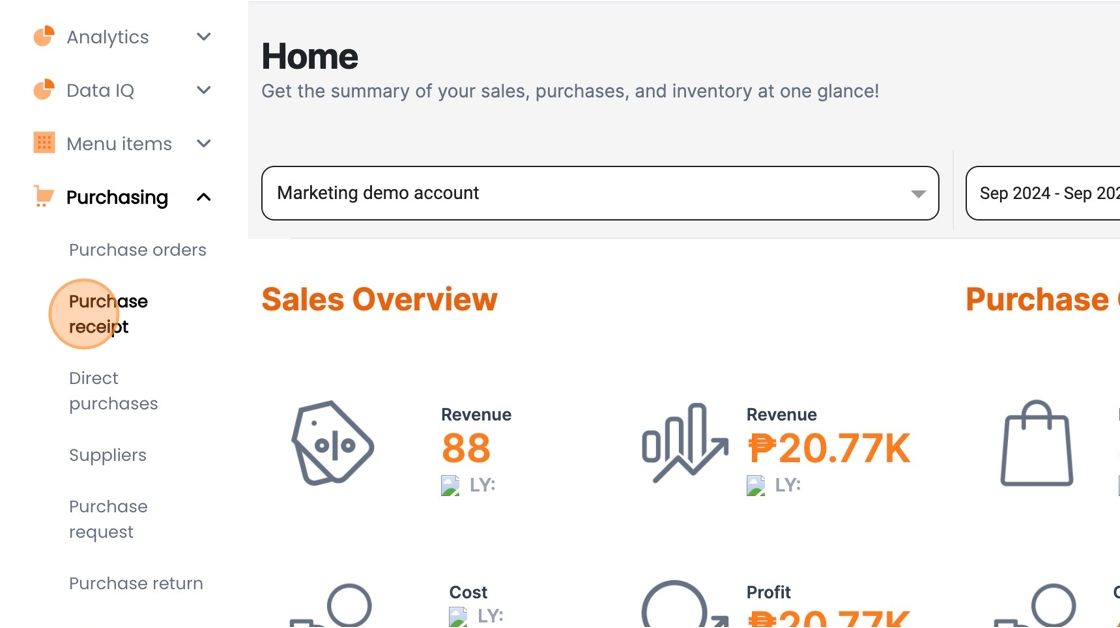The height and width of the screenshot is (628, 1120).
Task: Open the Marketing demo account dropdown
Action: click(600, 193)
